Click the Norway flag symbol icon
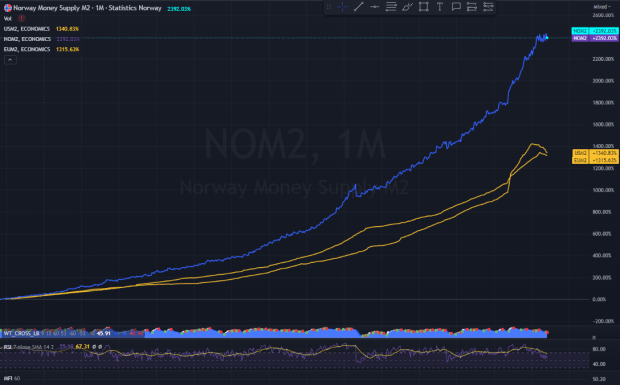The height and width of the screenshot is (385, 620). point(8,8)
